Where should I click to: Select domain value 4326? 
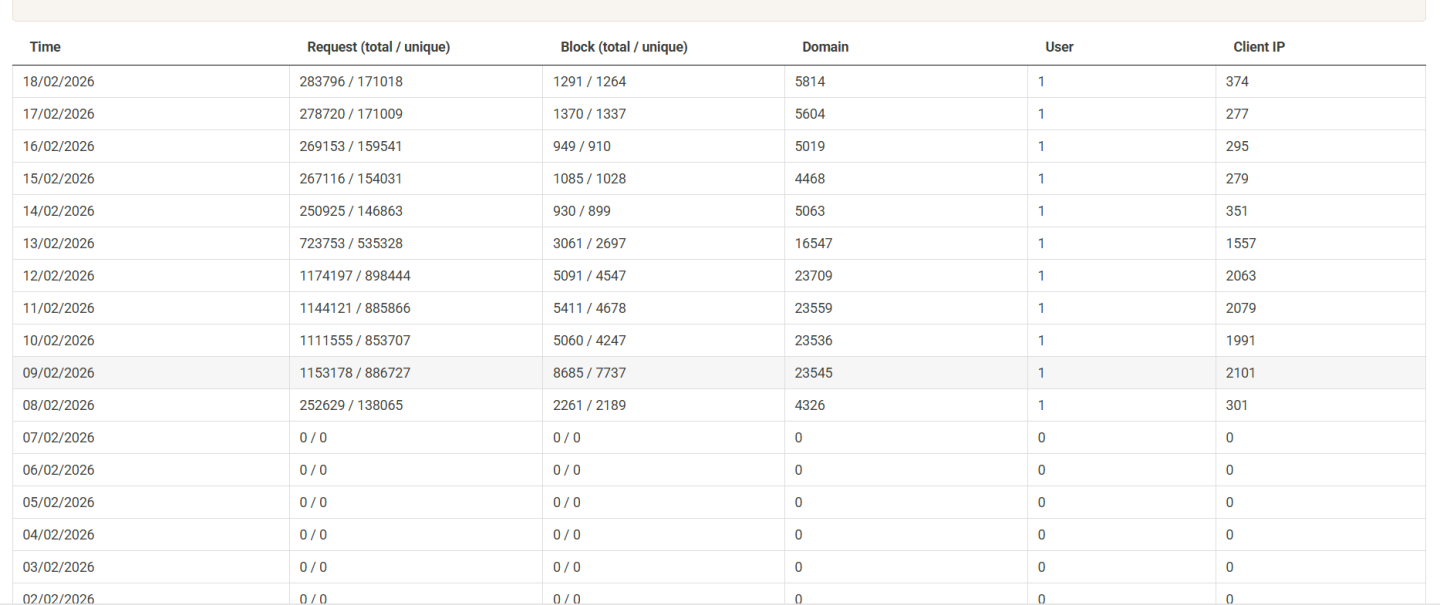810,405
